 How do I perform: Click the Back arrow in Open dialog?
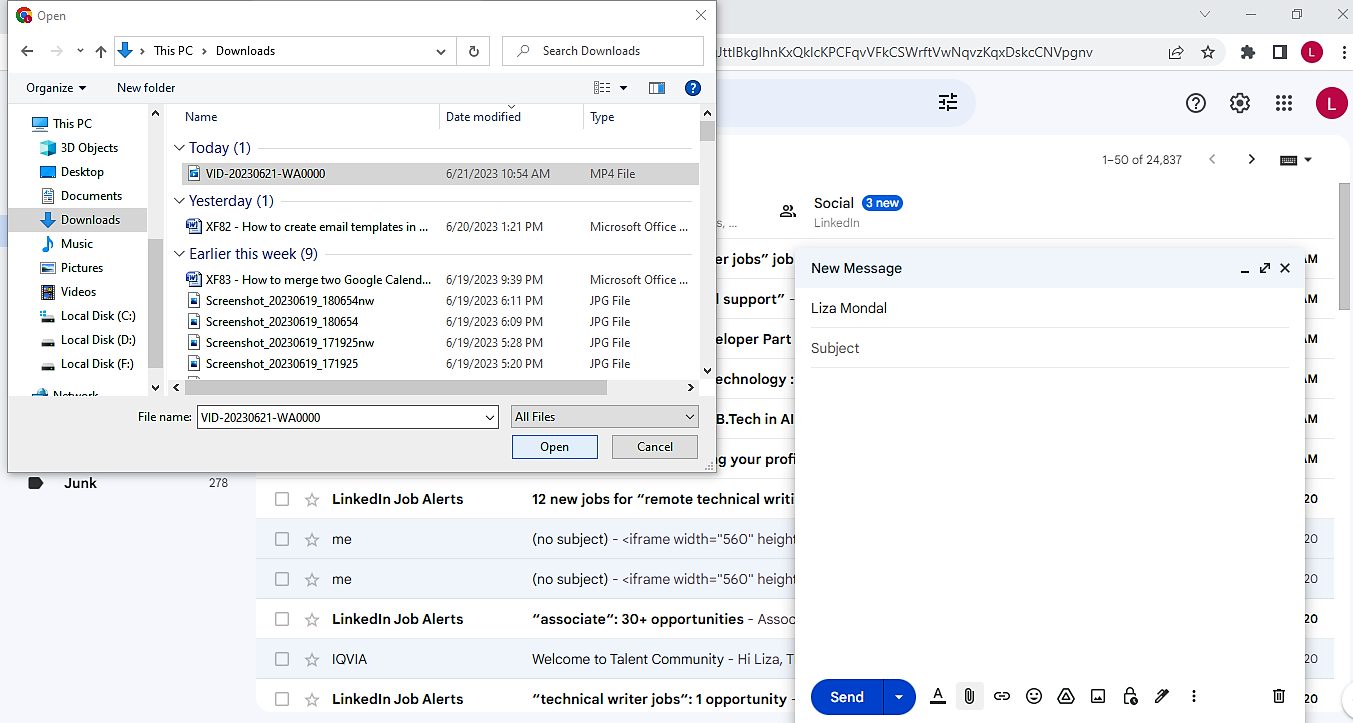[x=27, y=51]
